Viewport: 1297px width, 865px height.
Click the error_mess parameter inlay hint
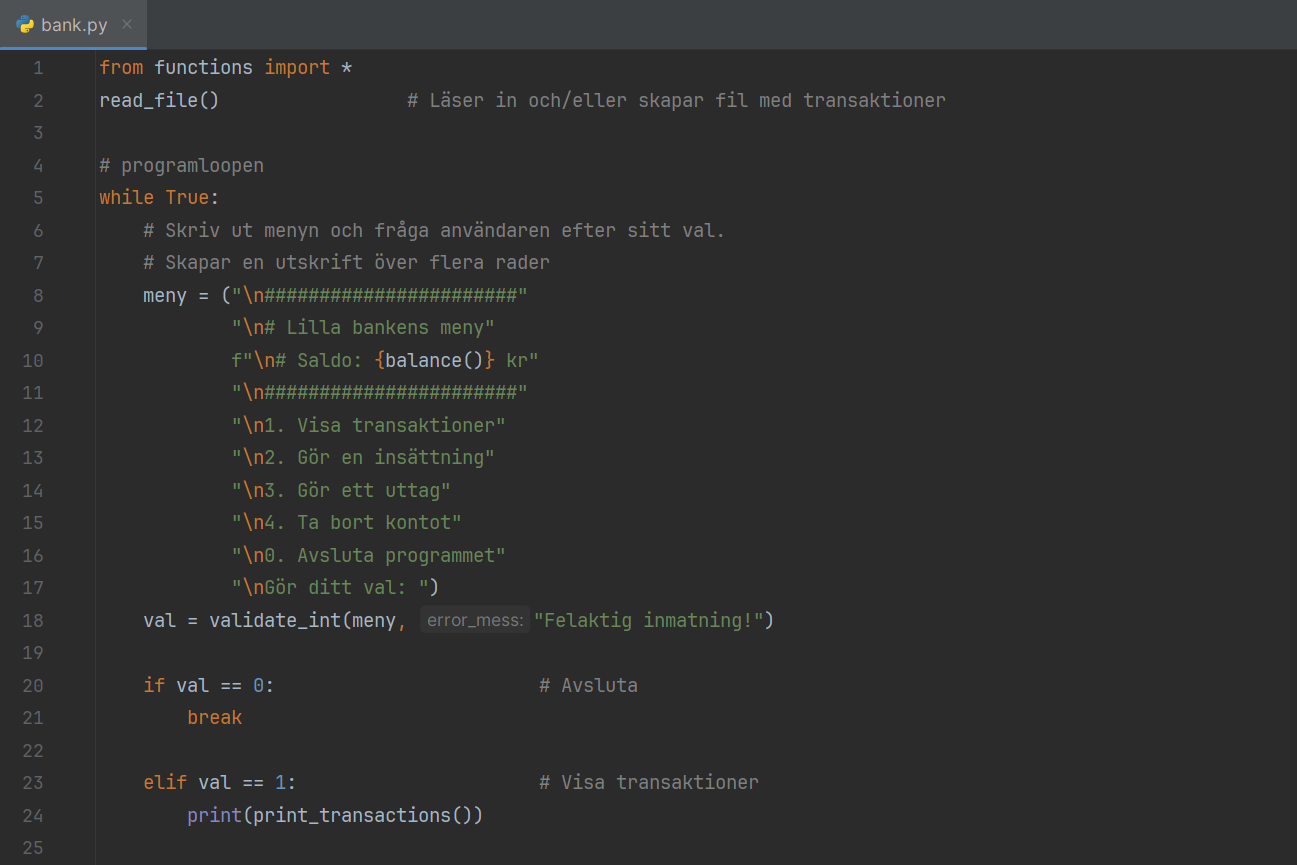pos(474,621)
